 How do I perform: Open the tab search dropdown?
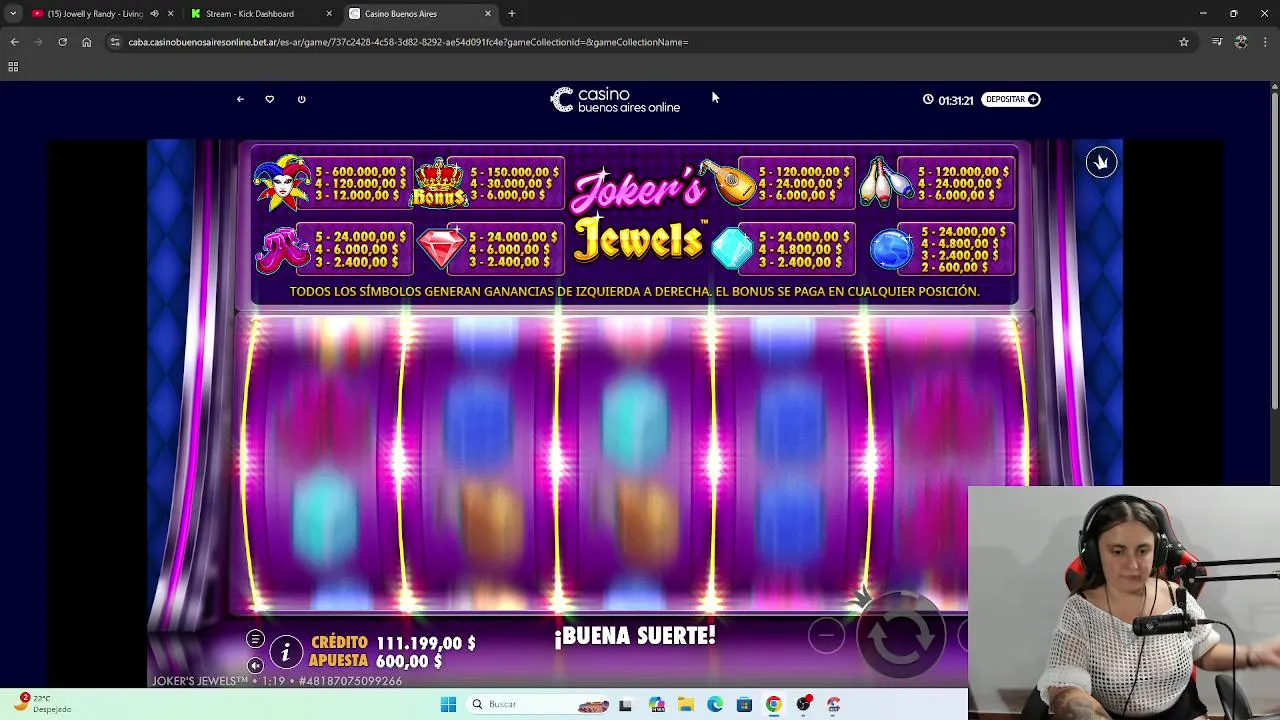12,14
